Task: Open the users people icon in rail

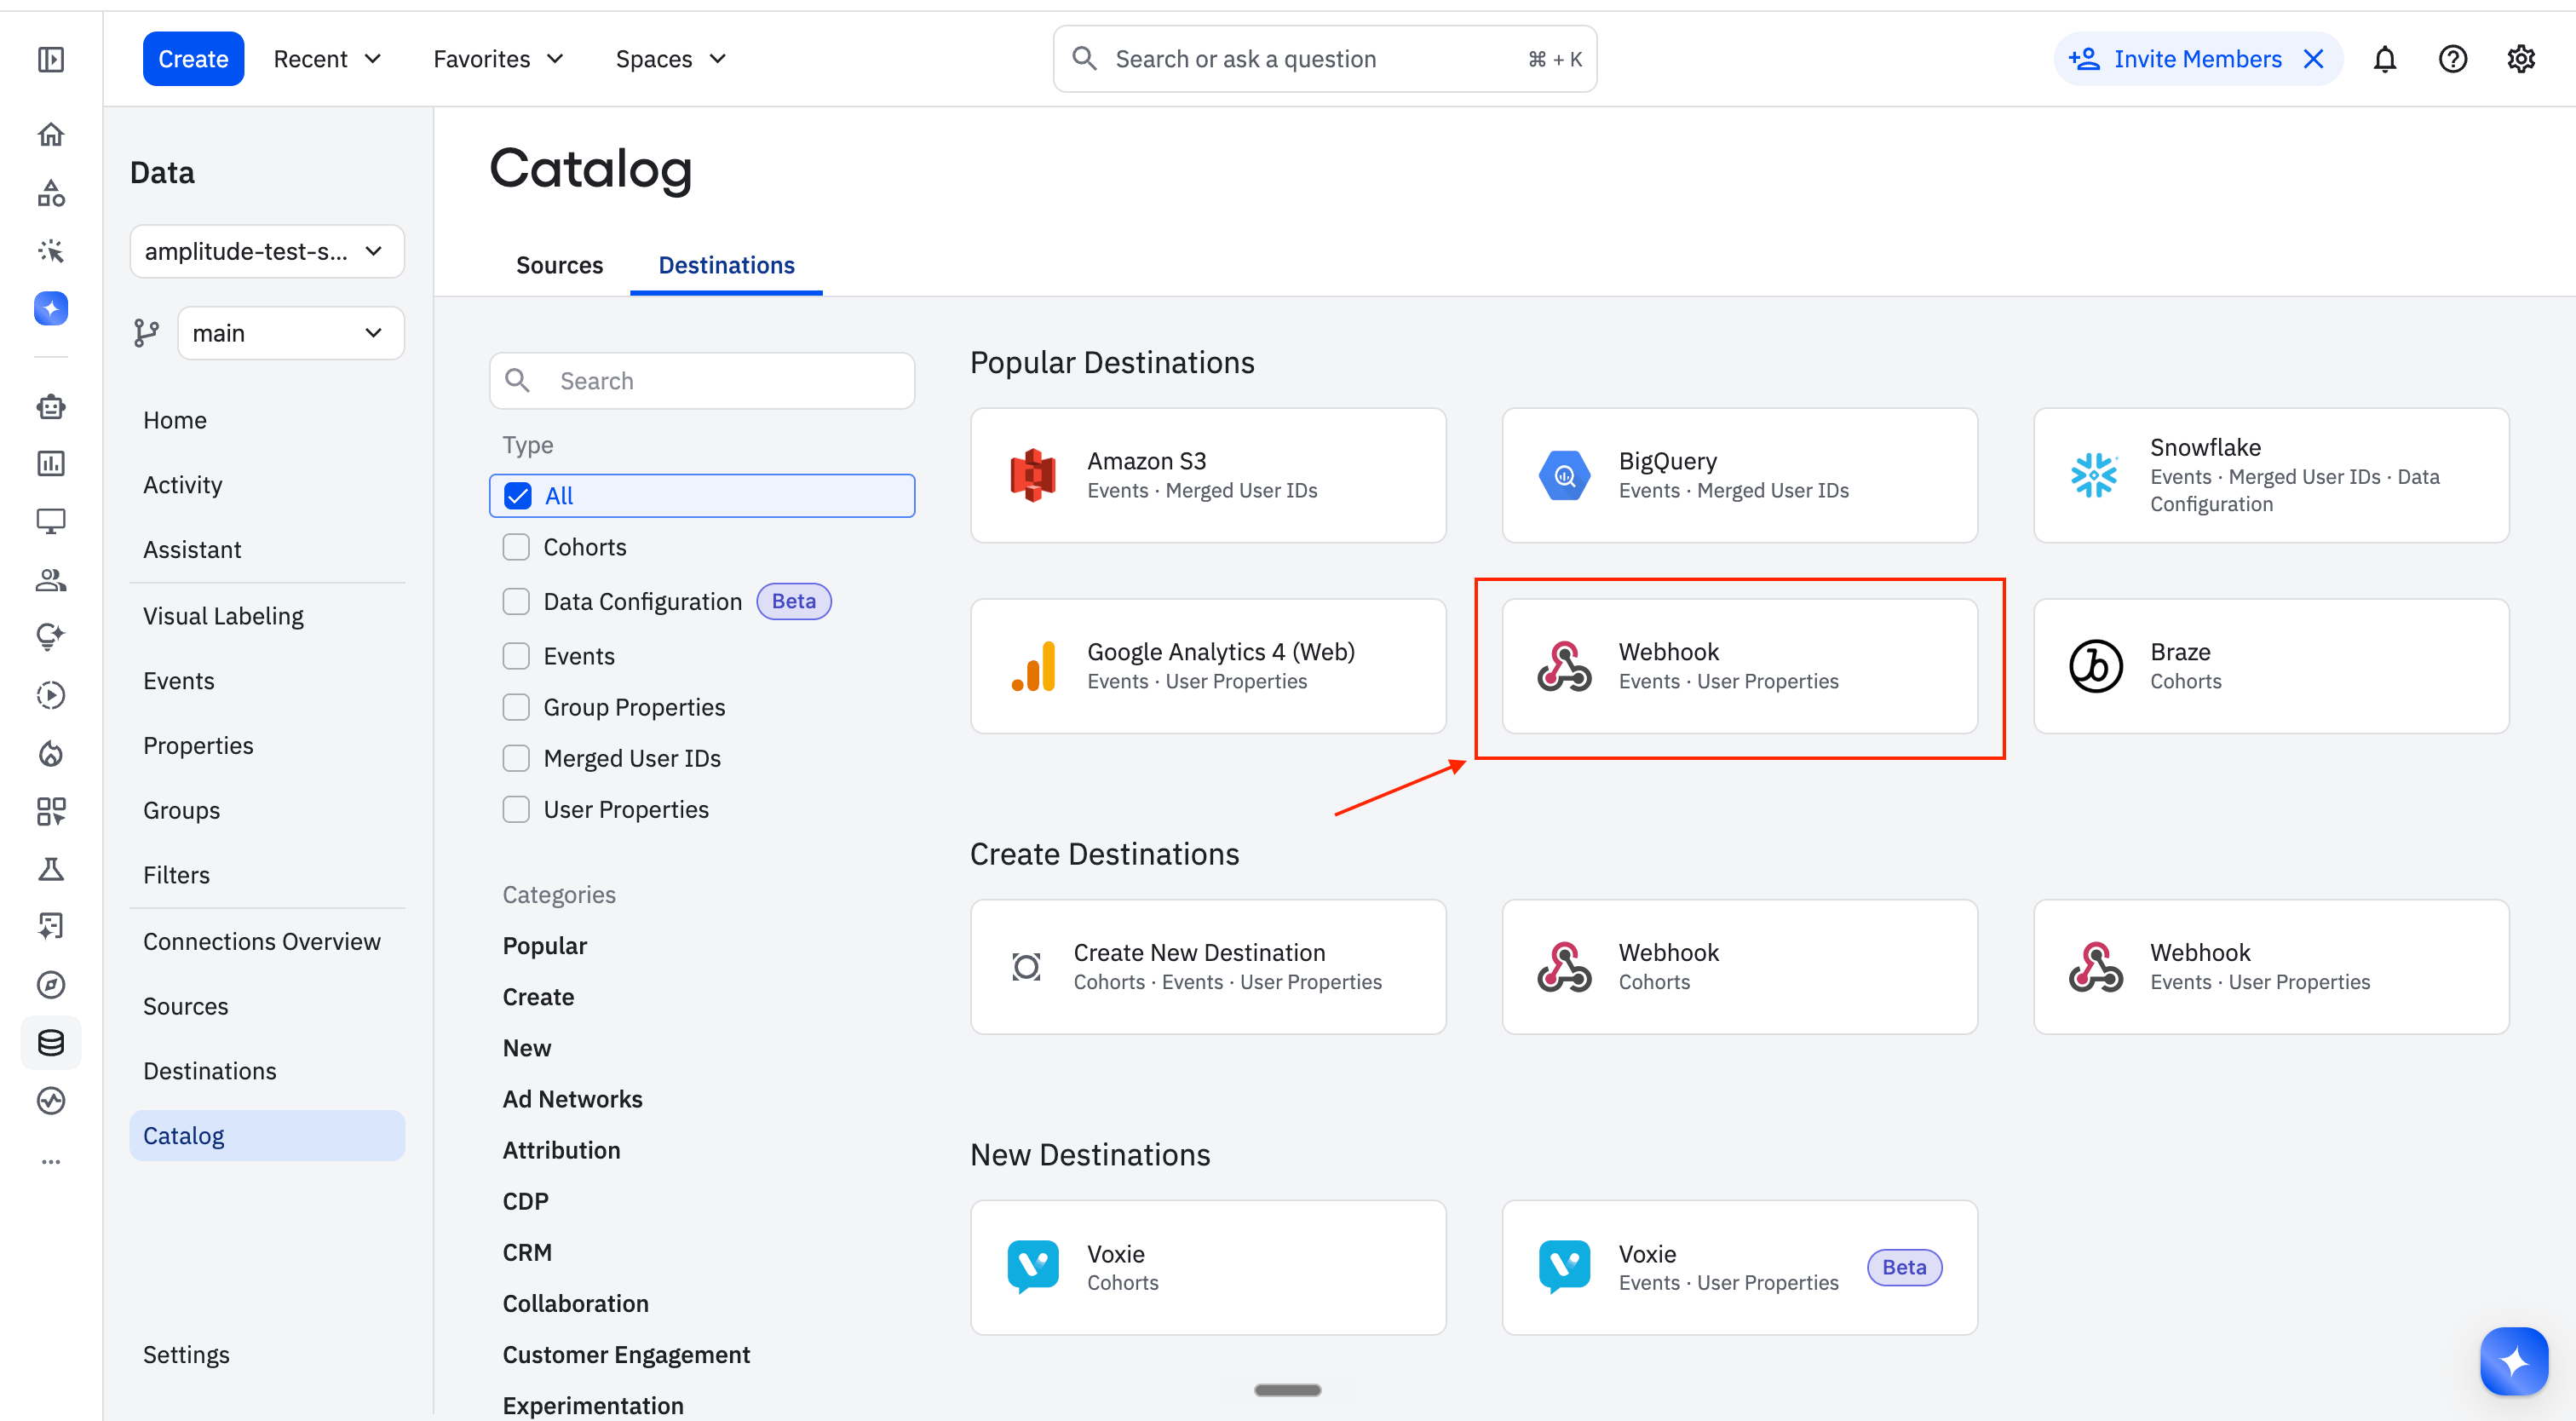Action: [51, 579]
